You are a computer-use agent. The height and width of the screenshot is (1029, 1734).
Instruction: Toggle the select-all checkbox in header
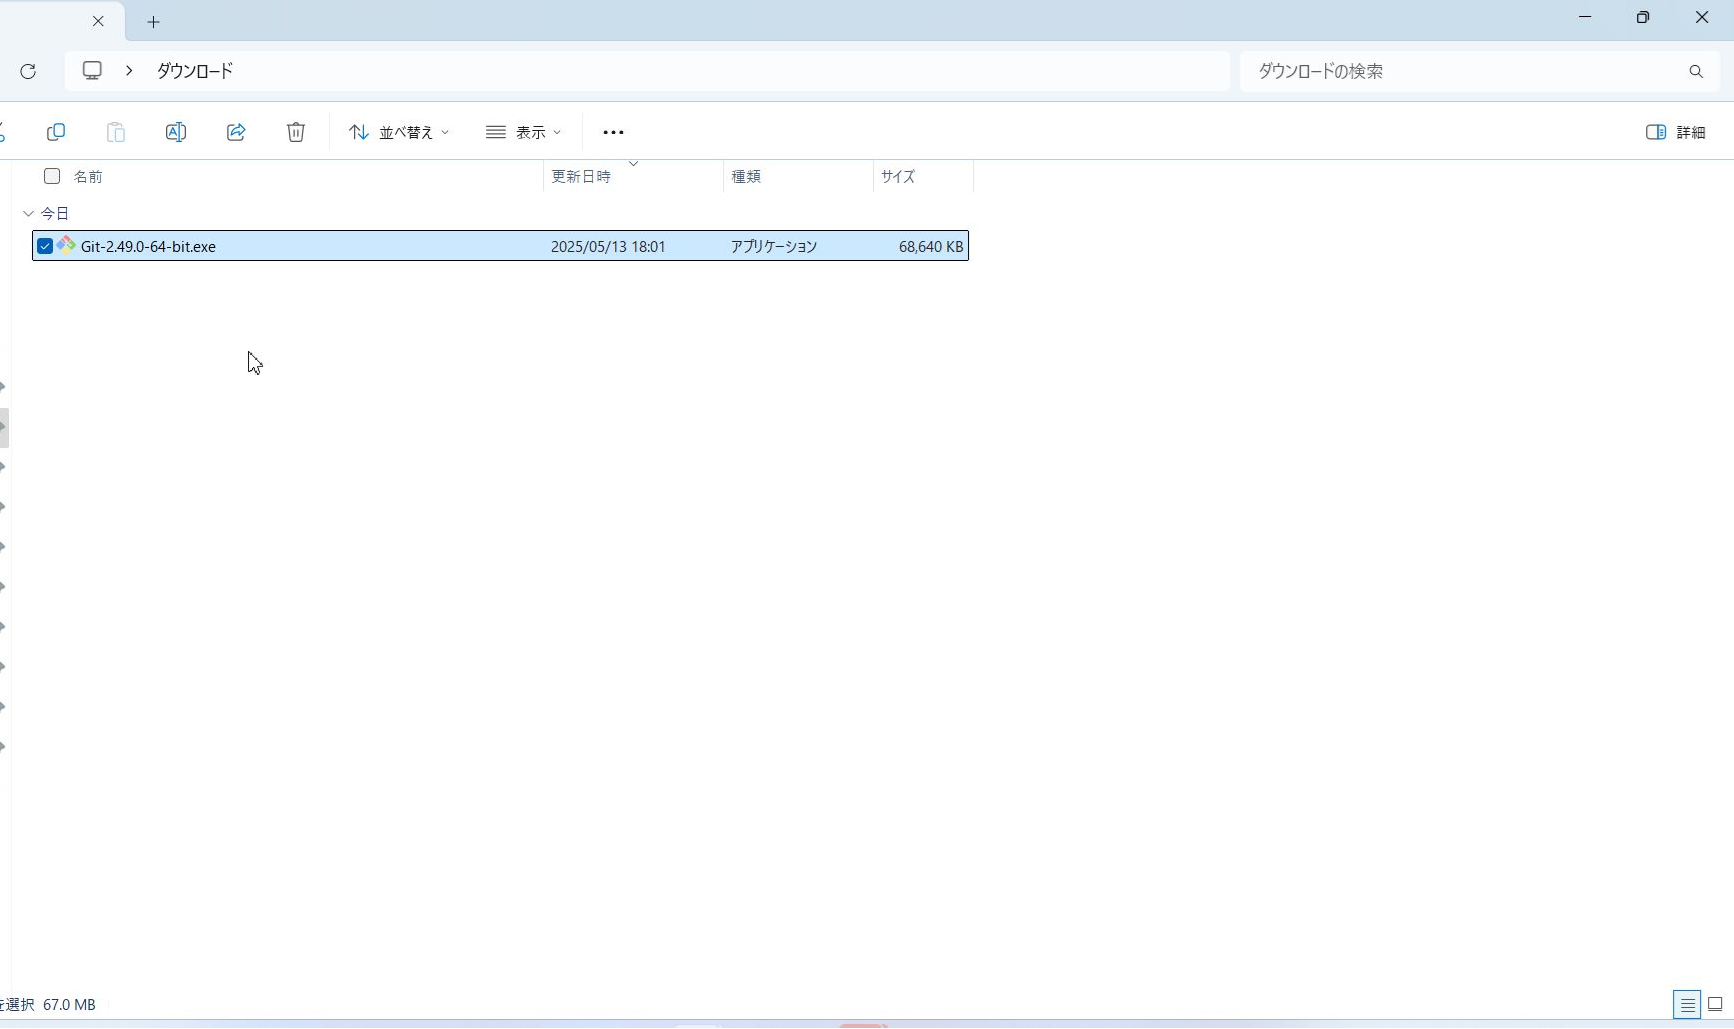(x=52, y=176)
